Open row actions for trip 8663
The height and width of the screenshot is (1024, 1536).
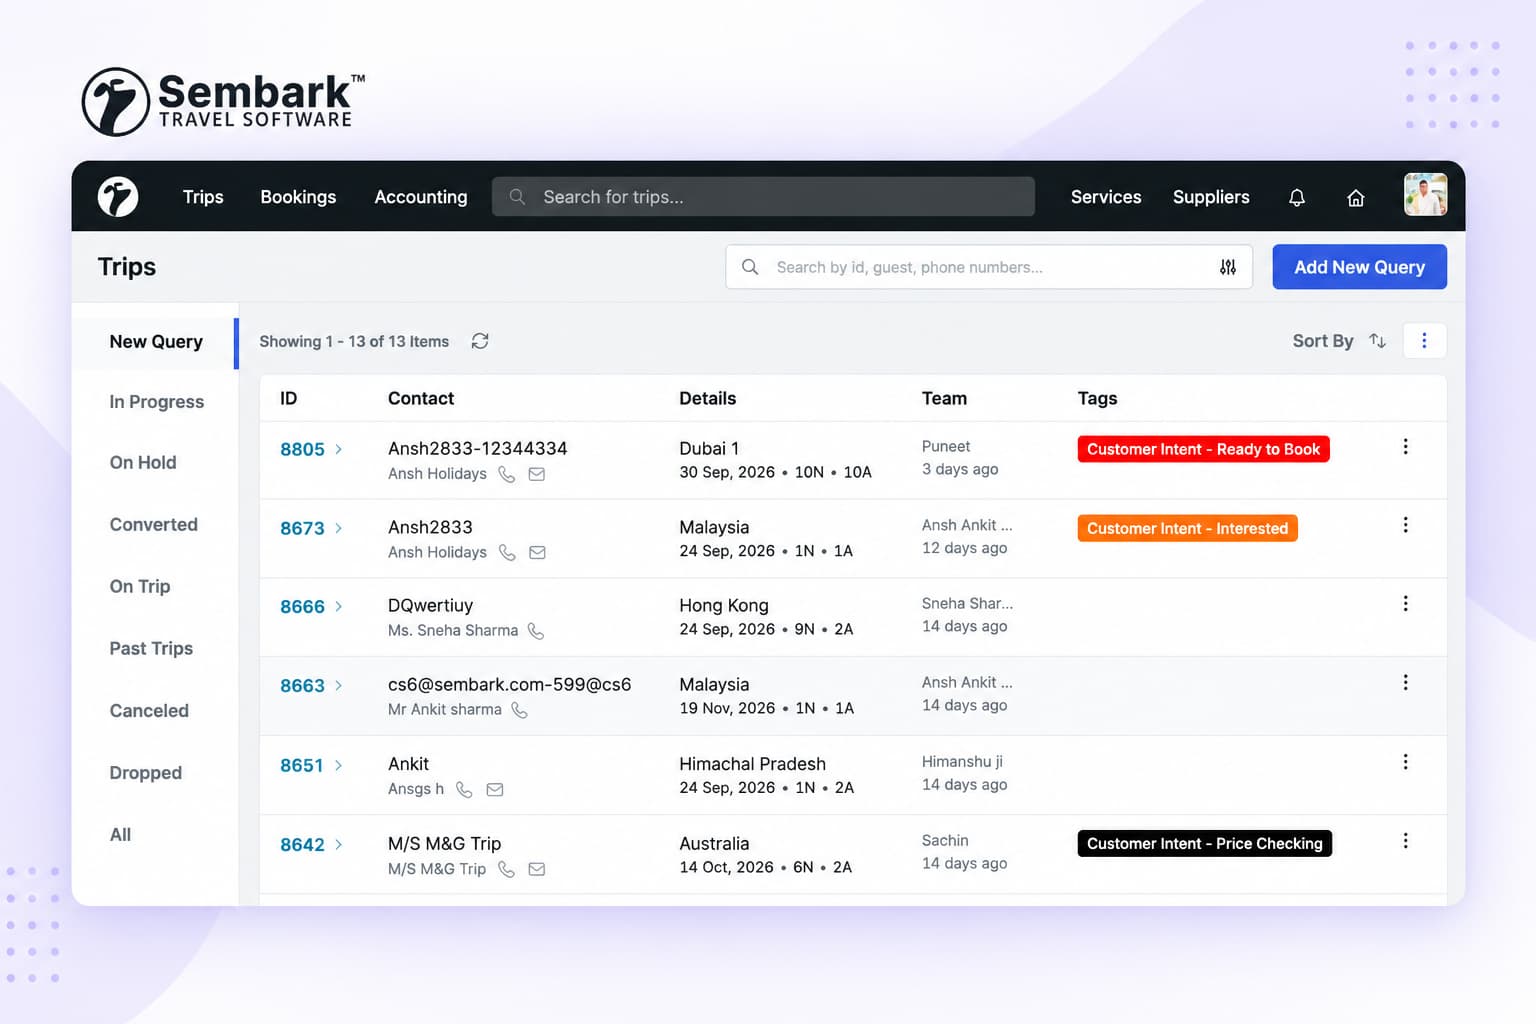point(1405,682)
